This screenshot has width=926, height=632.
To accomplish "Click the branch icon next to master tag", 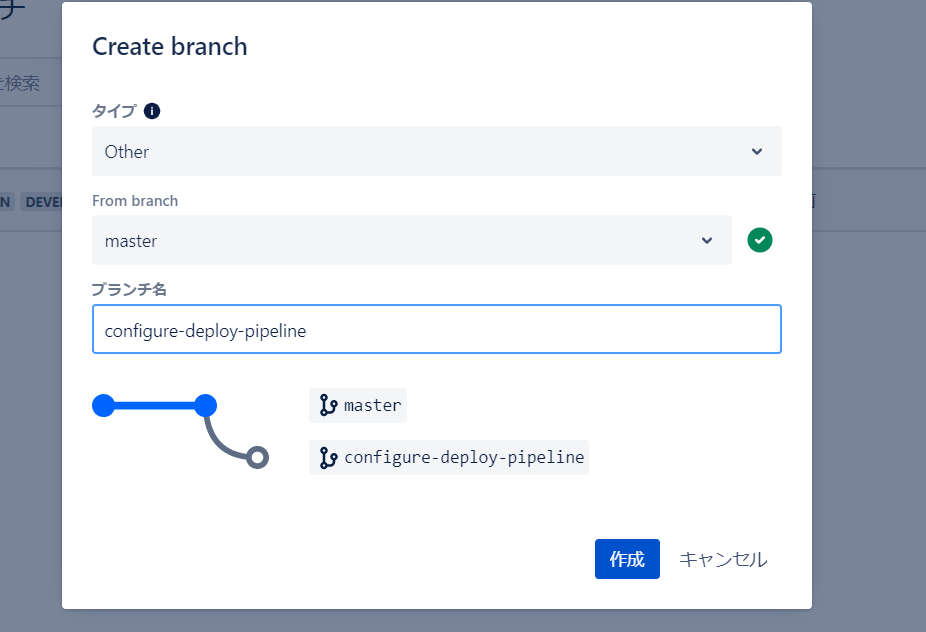I will tap(328, 405).
